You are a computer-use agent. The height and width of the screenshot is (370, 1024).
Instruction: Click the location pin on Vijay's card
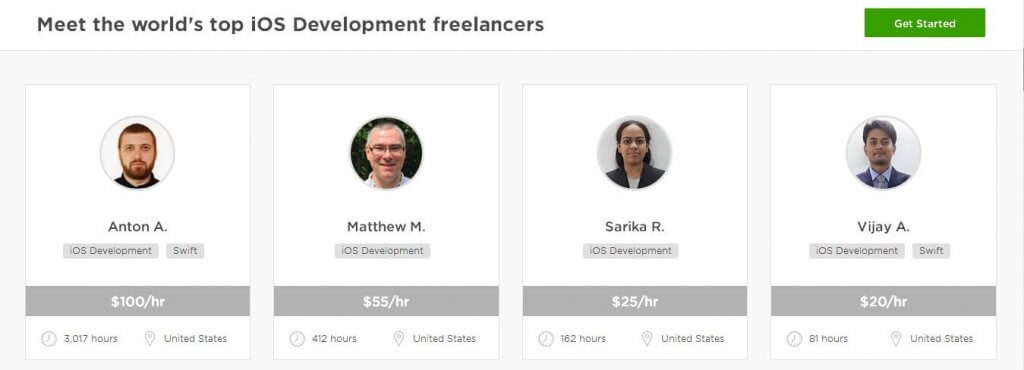895,339
